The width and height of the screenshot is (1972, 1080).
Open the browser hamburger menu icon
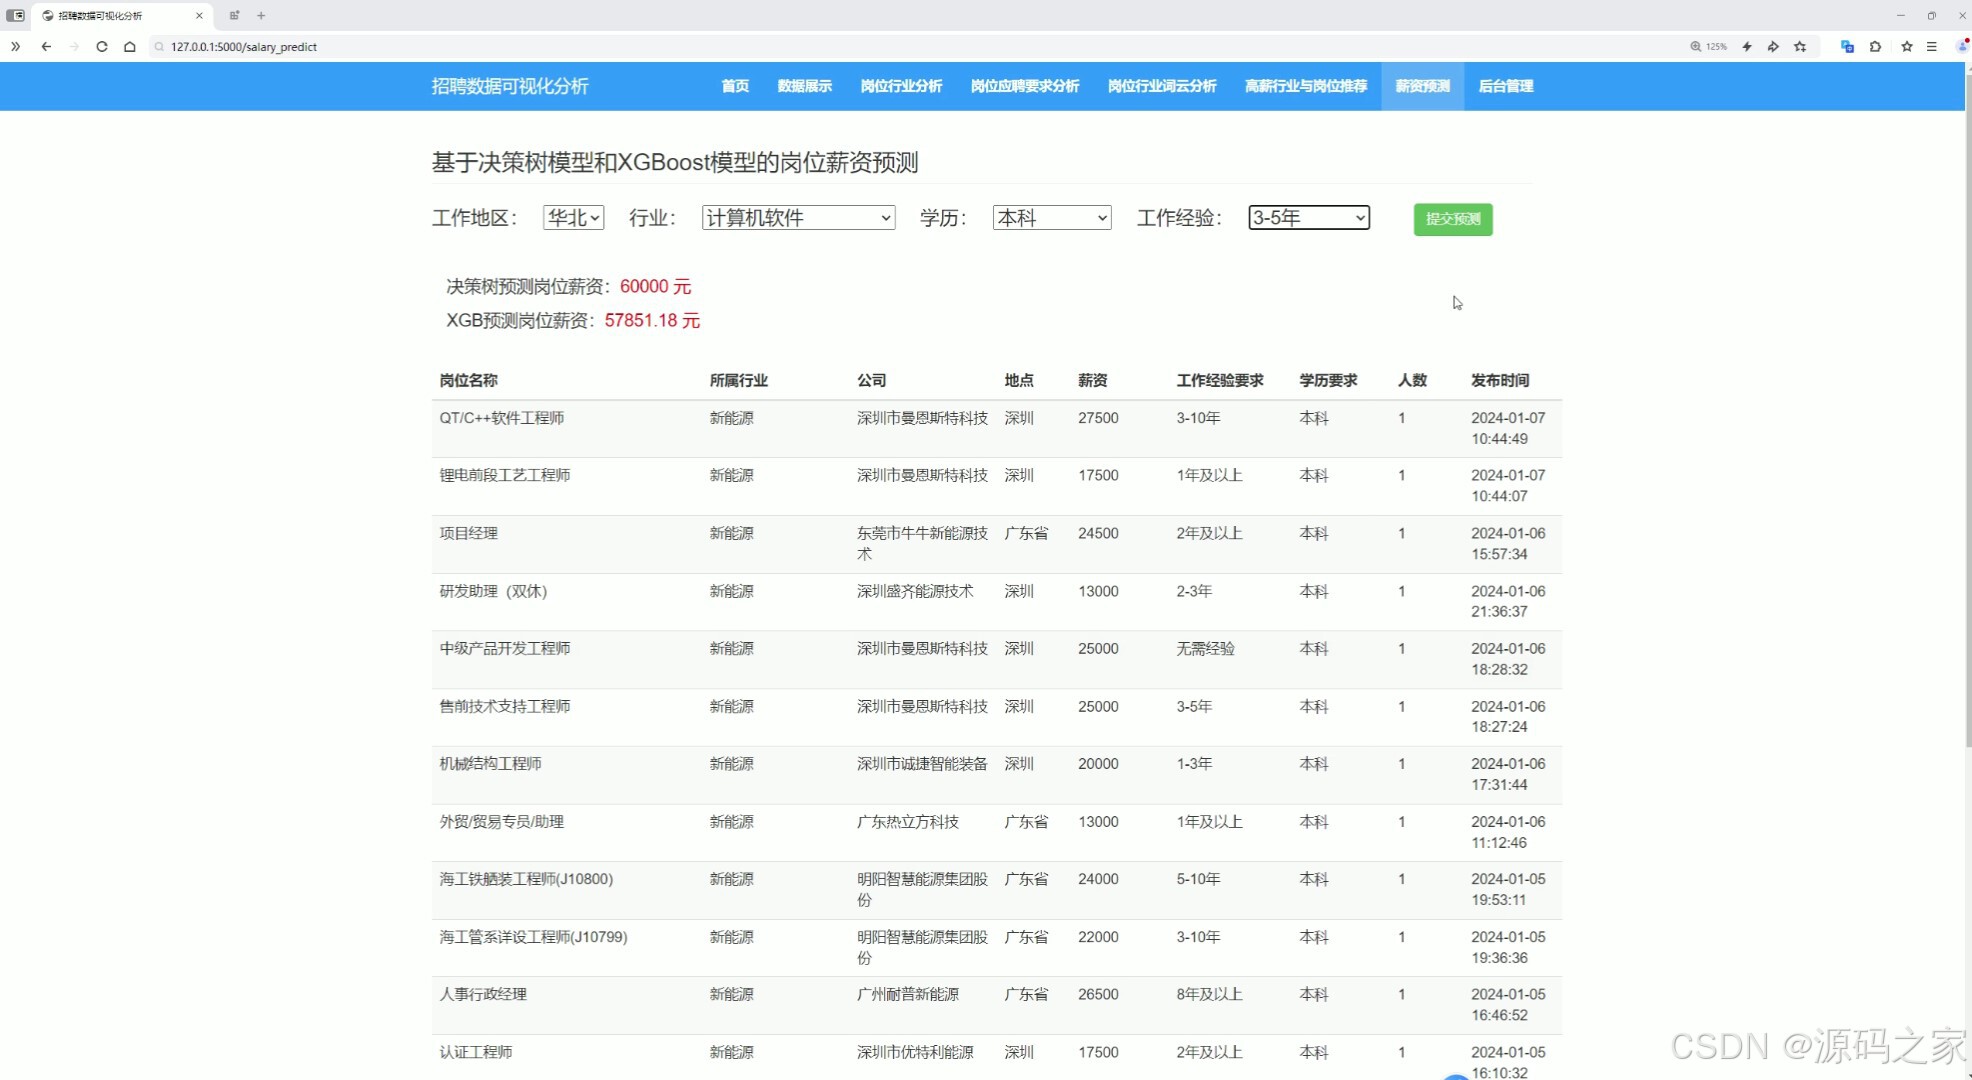coord(1932,46)
